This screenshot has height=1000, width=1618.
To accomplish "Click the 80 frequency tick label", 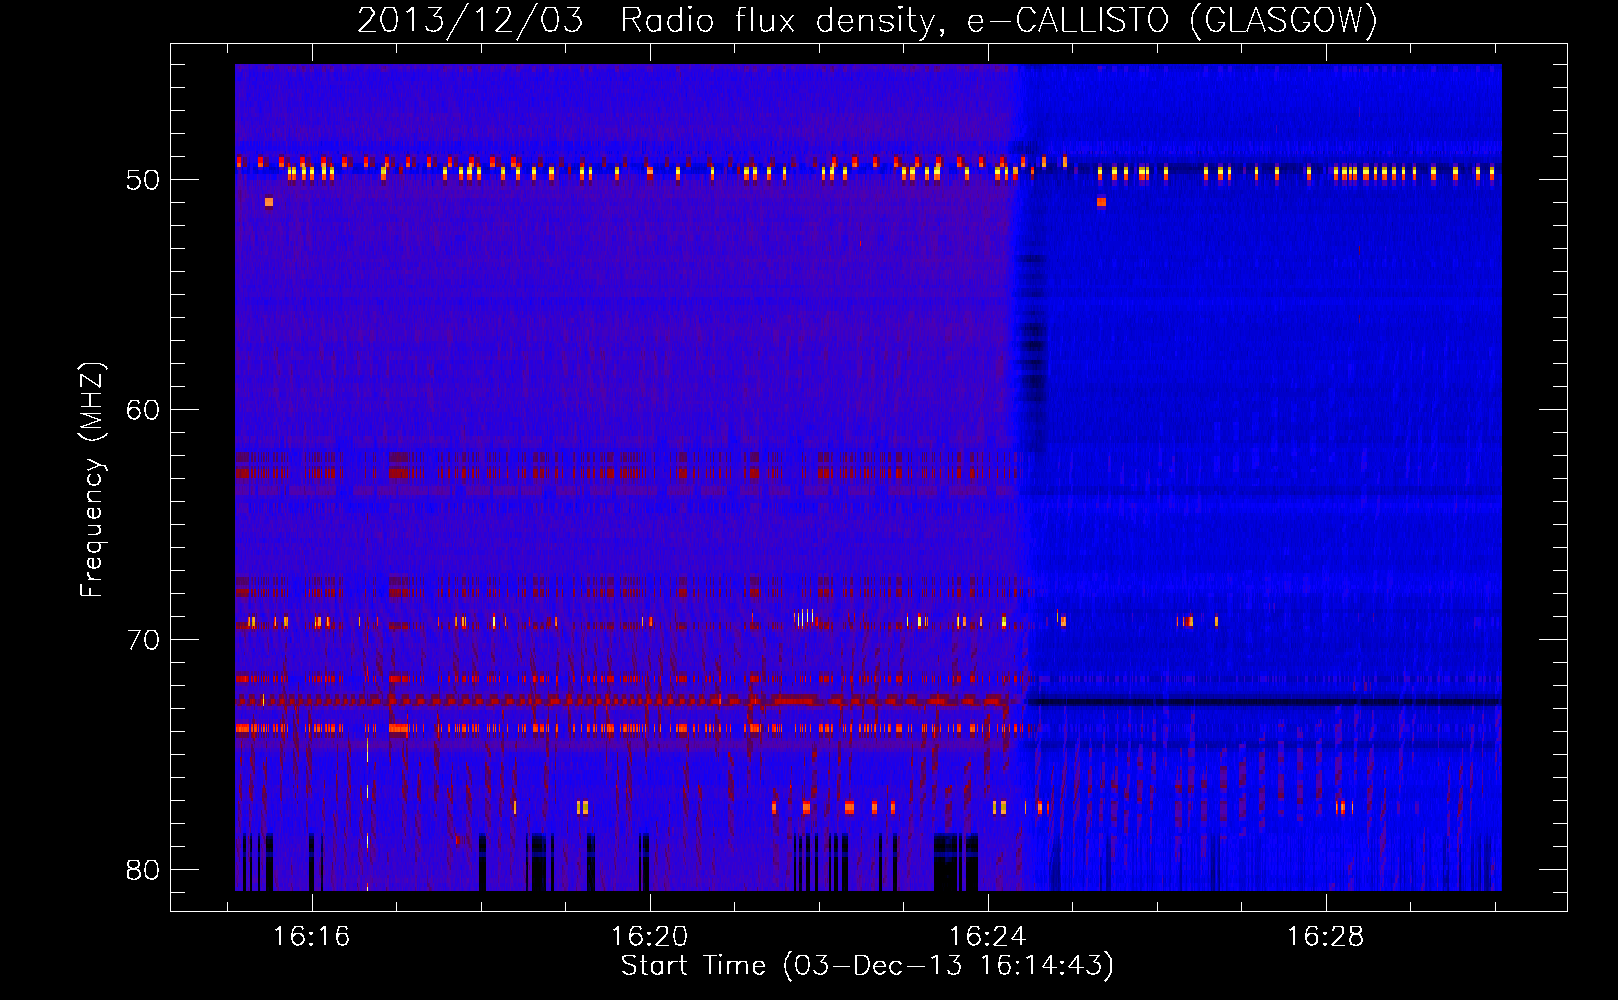I will click(x=143, y=870).
